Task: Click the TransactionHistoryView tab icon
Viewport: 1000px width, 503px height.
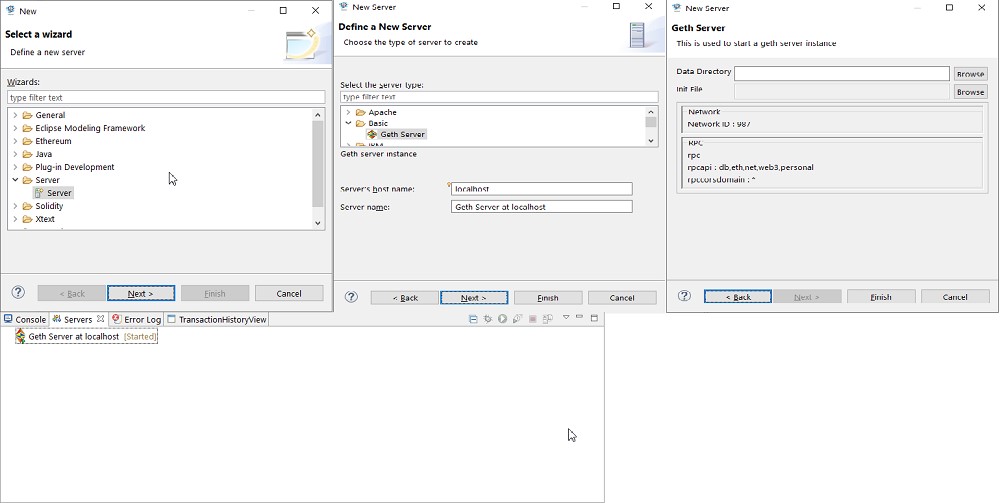Action: tap(171, 319)
